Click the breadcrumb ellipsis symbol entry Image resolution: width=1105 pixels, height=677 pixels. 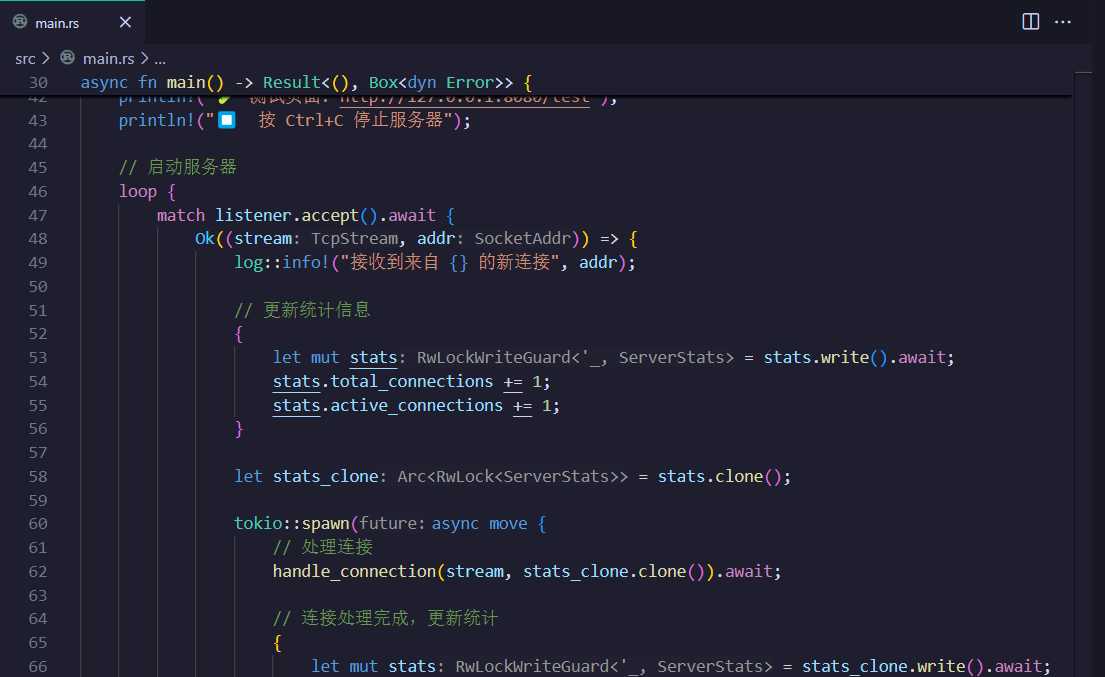coord(160,59)
